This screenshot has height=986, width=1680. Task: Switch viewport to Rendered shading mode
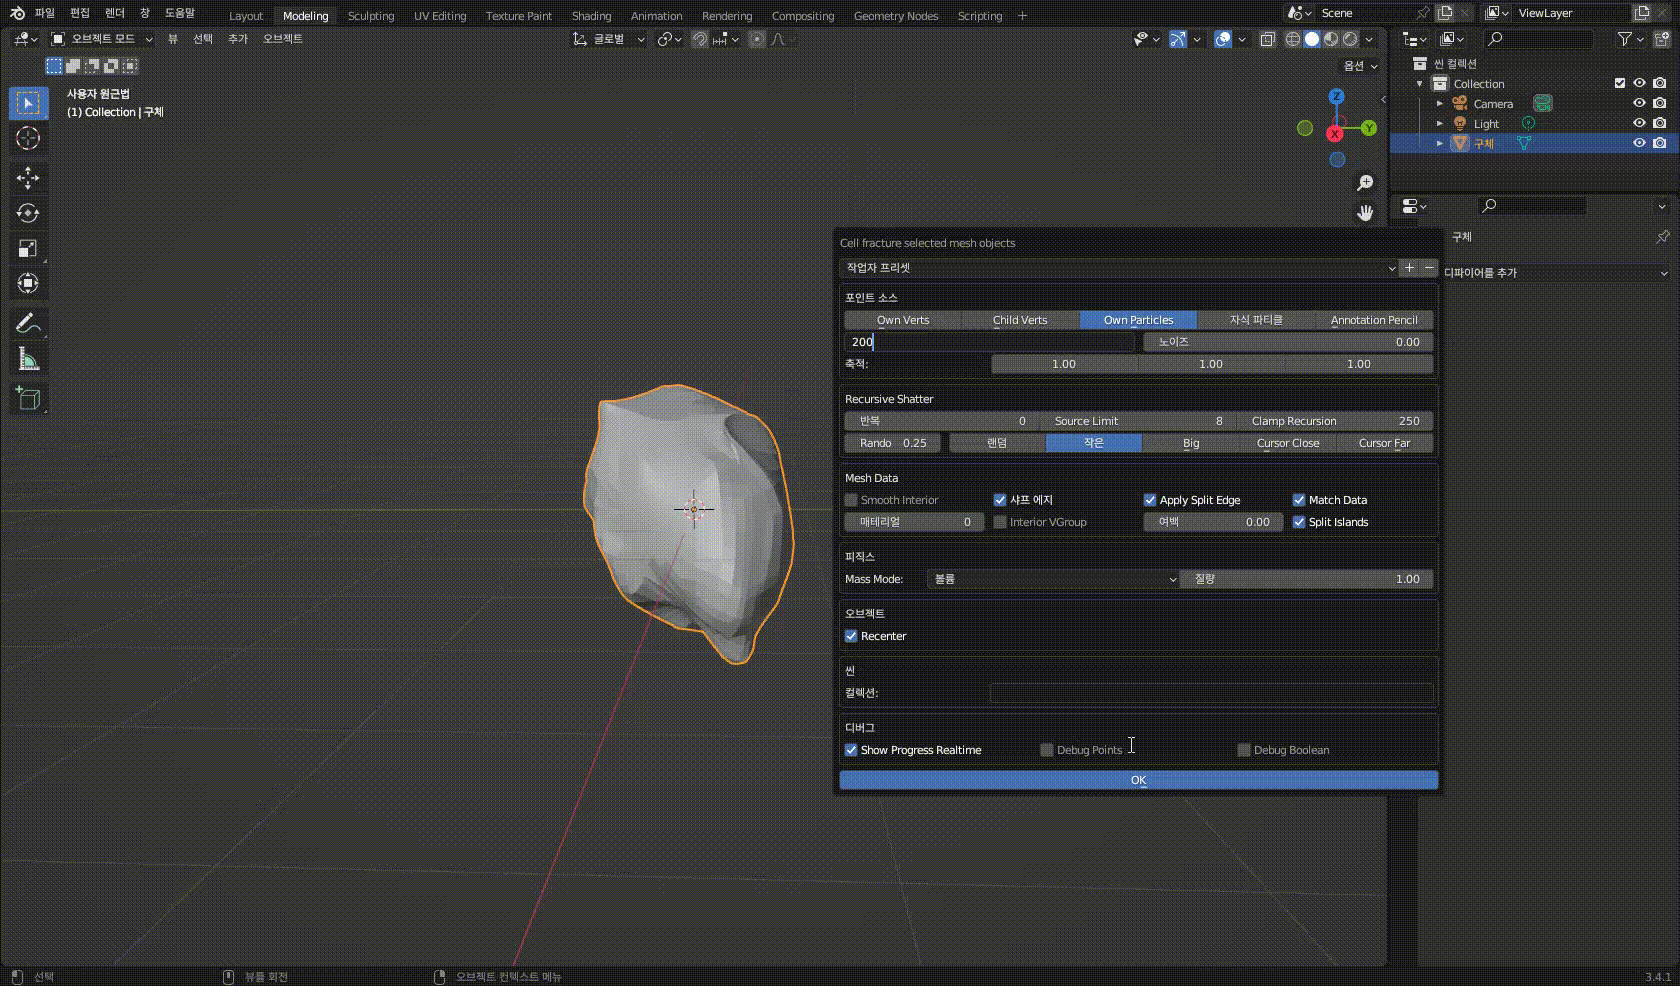(x=1348, y=38)
